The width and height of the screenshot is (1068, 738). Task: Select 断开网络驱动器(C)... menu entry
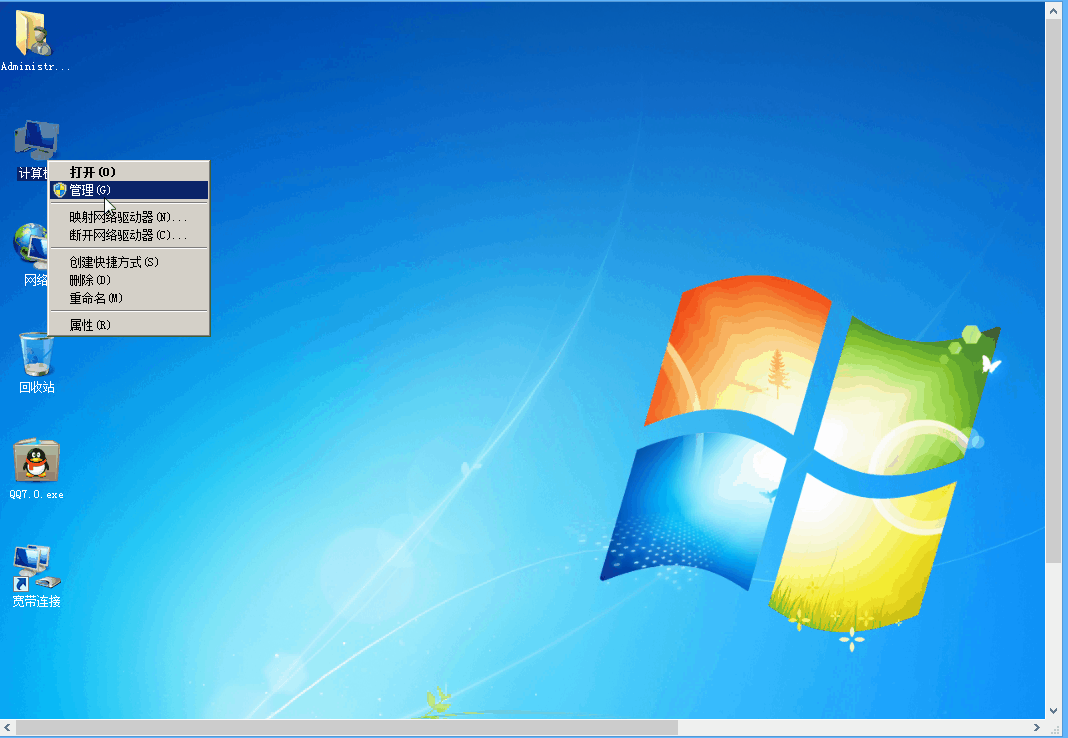(x=129, y=235)
